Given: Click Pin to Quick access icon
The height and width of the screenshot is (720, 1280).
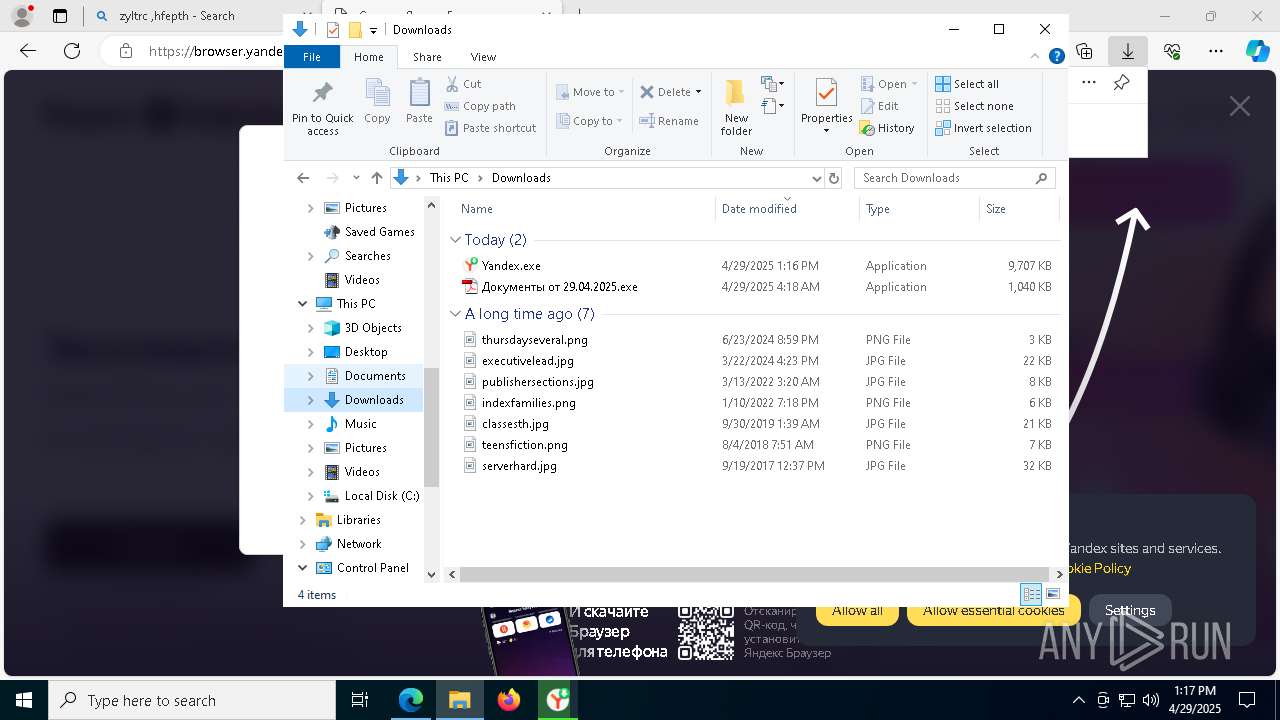Looking at the screenshot, I should tap(322, 108).
